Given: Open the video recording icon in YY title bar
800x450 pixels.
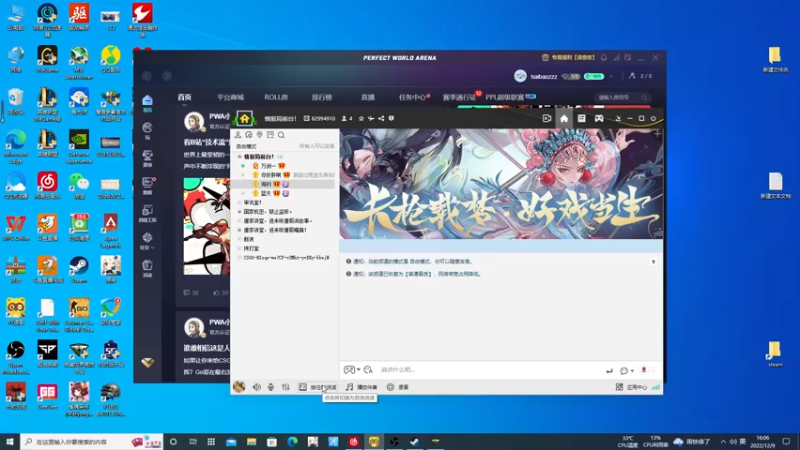Looking at the screenshot, I should [x=547, y=118].
